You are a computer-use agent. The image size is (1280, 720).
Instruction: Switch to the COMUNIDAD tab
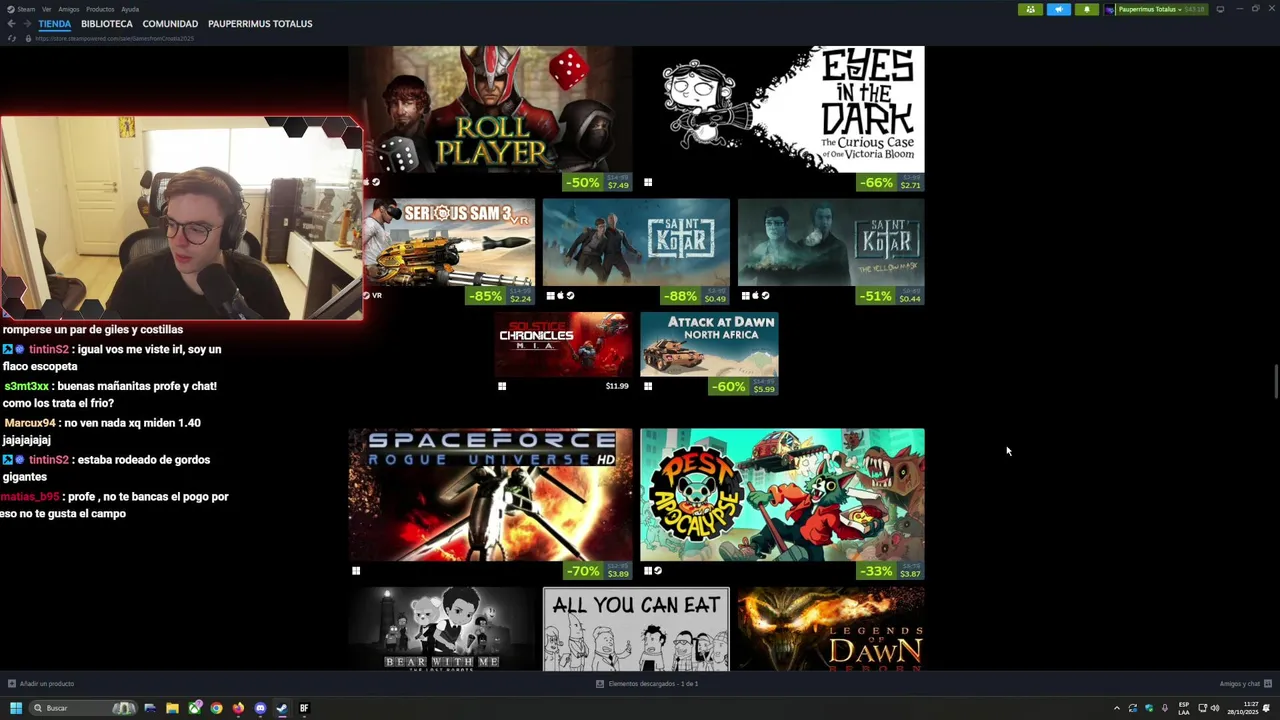(x=170, y=23)
